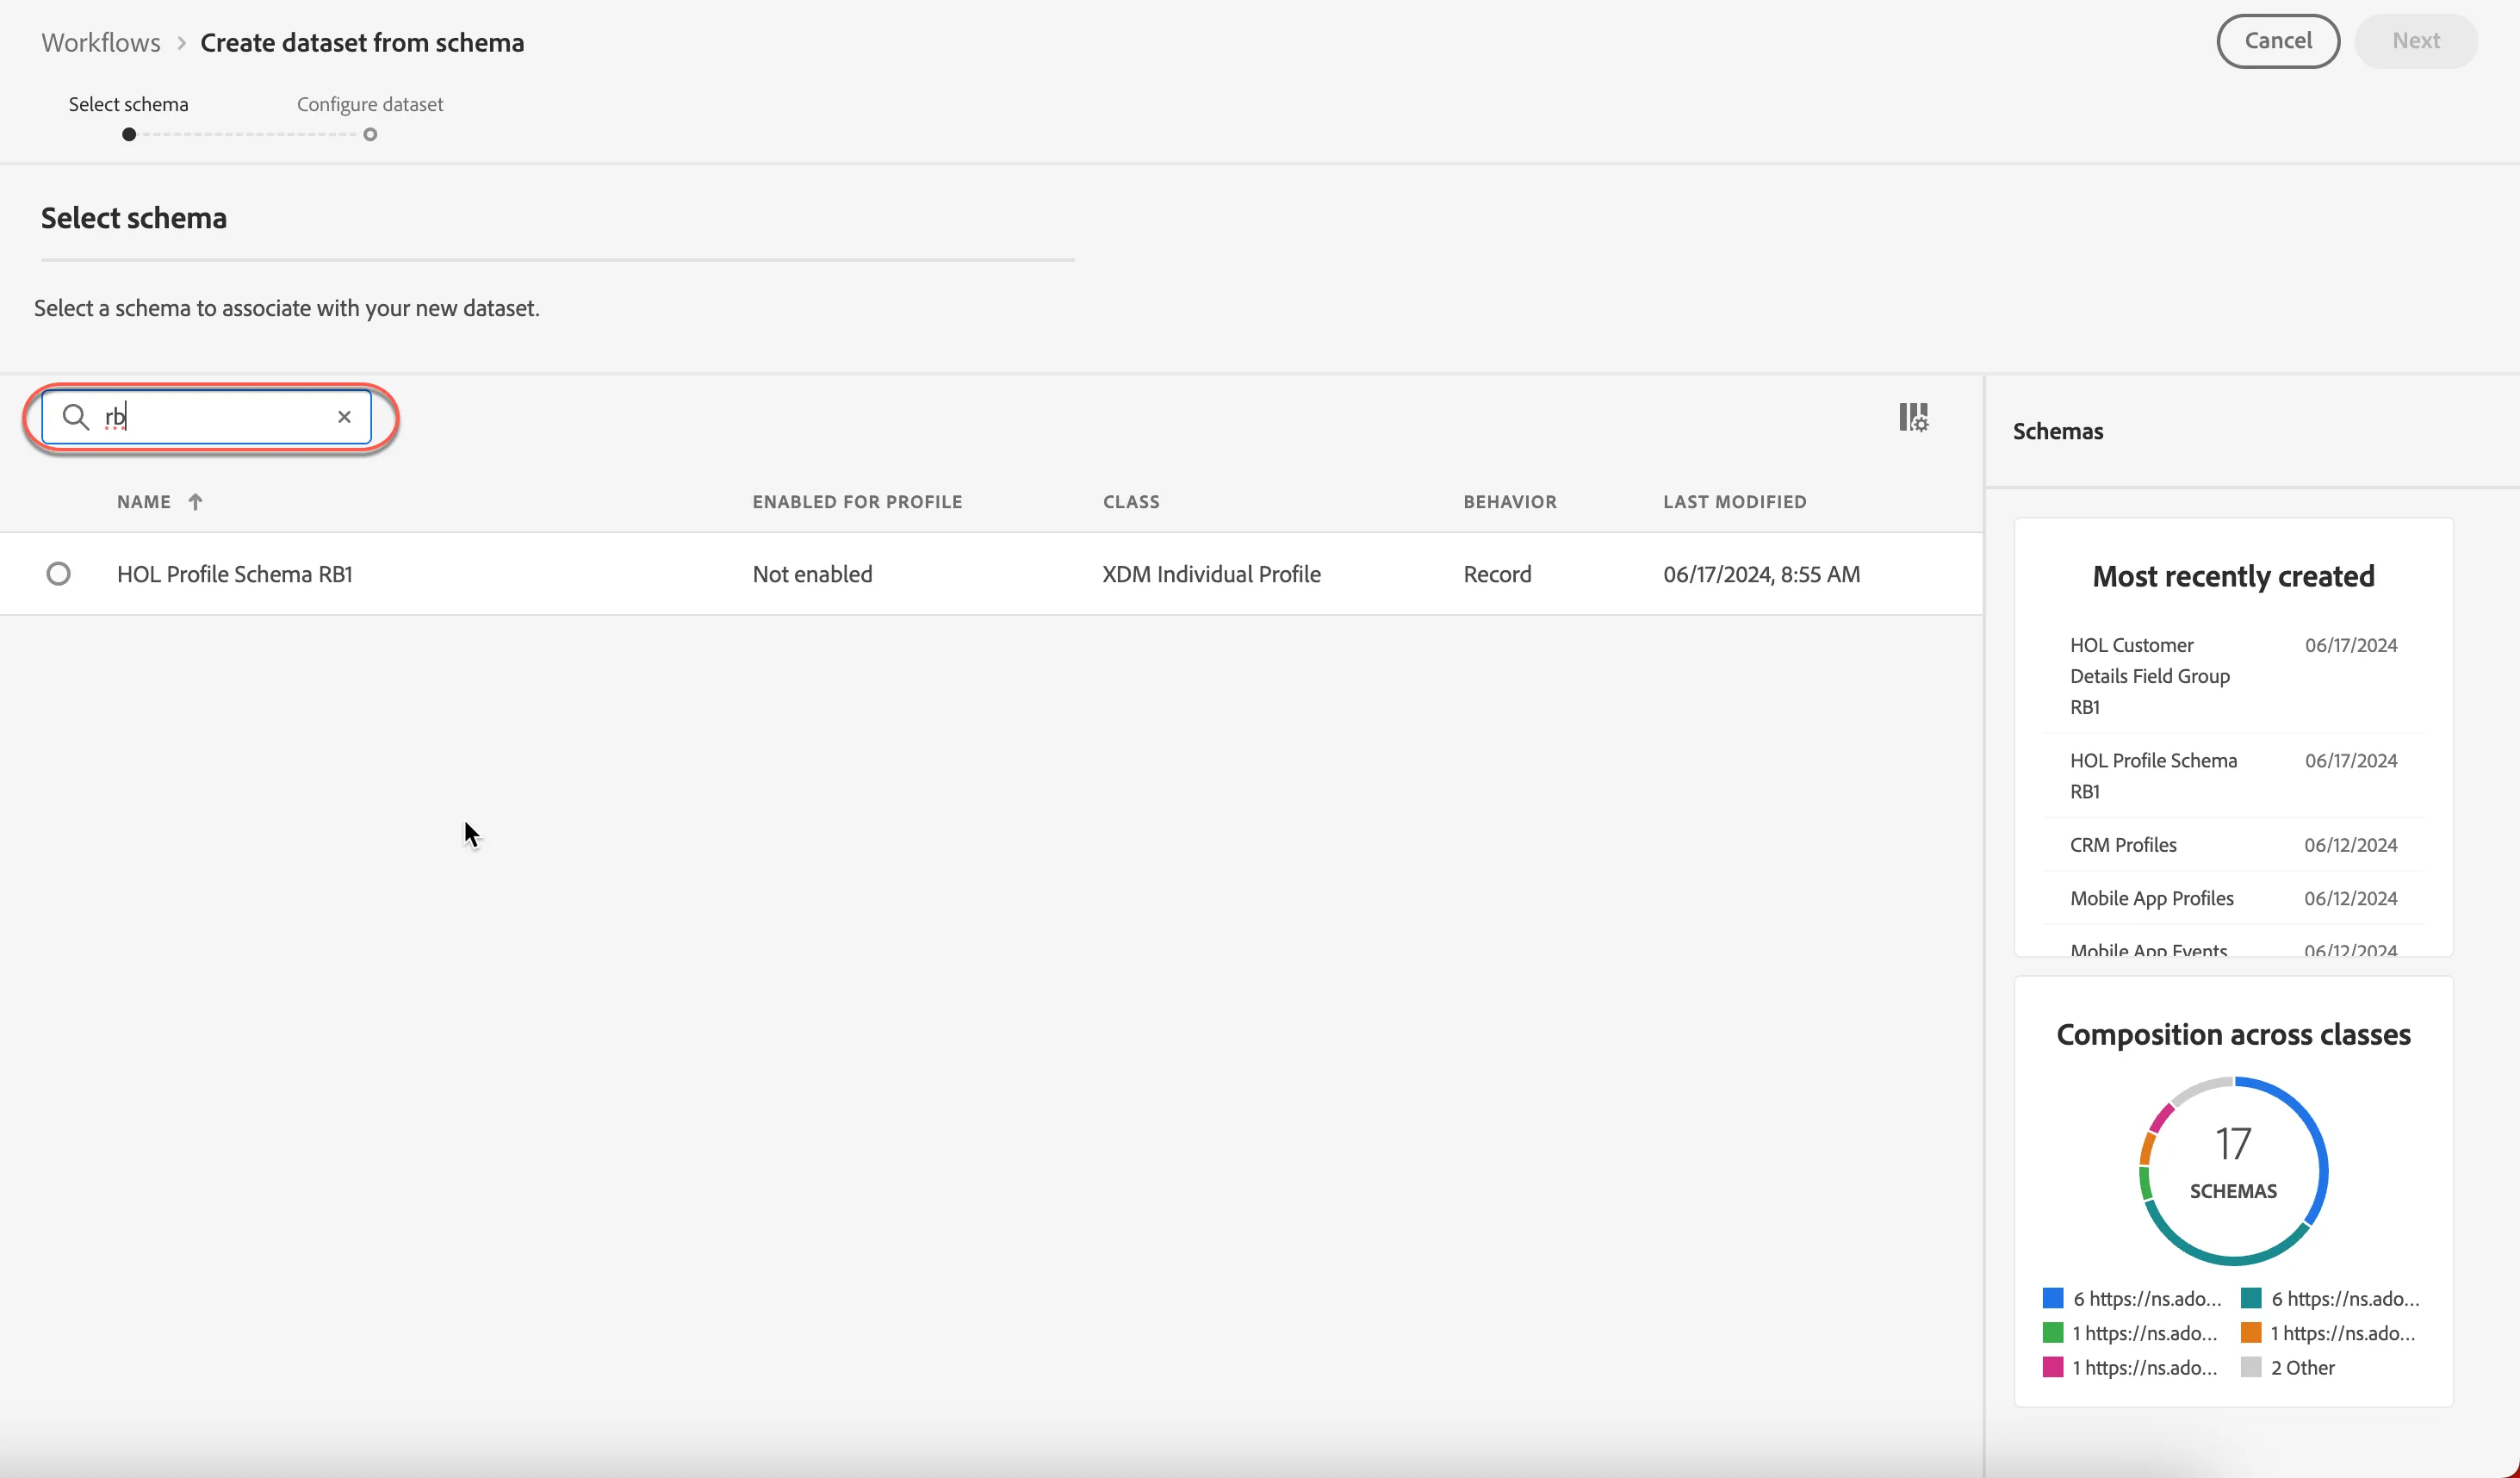The height and width of the screenshot is (1478, 2520).
Task: Click the orange legend swatch
Action: tap(2250, 1333)
